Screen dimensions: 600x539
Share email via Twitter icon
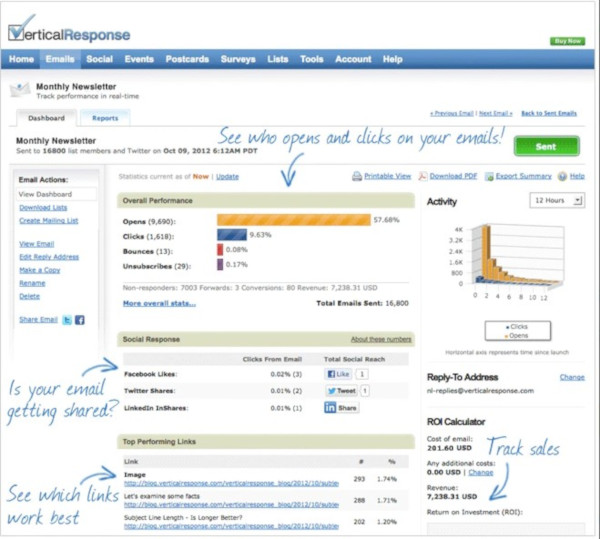coord(65,320)
